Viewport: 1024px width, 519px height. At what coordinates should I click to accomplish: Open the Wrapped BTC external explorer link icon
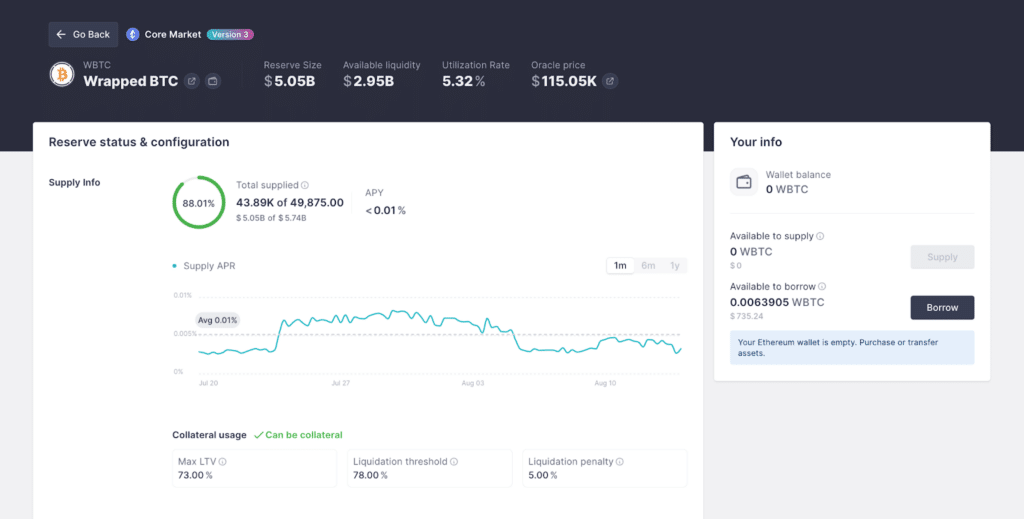click(191, 81)
